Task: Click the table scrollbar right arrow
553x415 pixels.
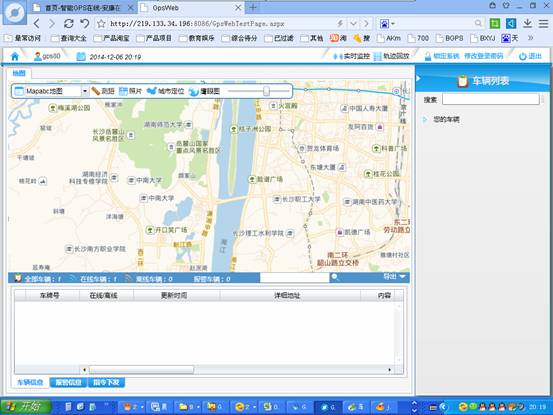Action: point(389,370)
